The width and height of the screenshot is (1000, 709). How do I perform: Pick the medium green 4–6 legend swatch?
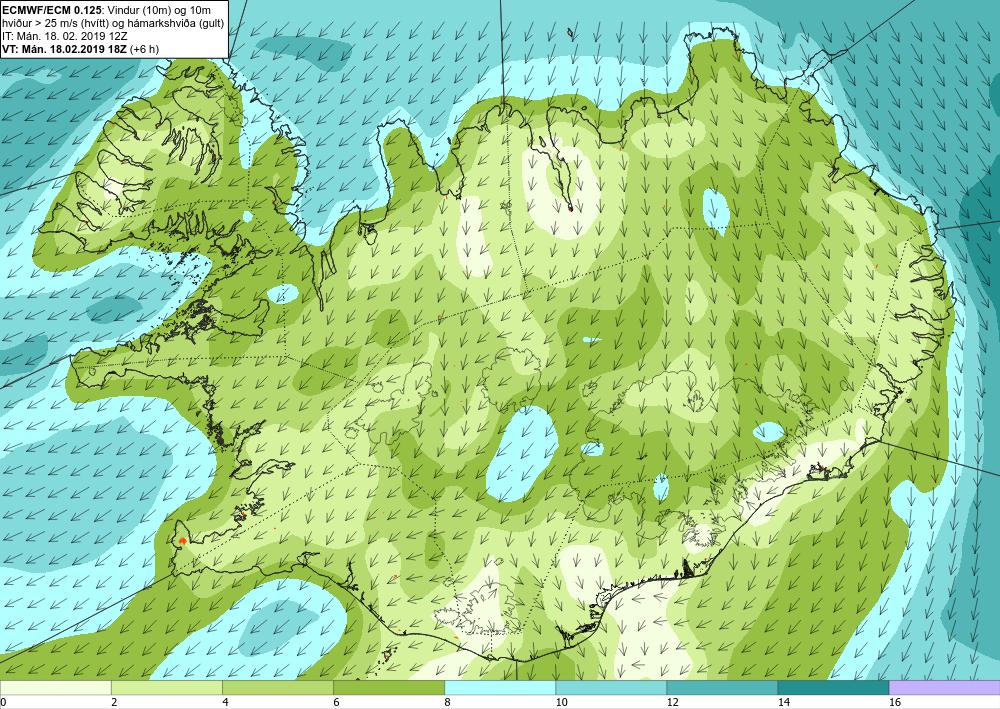click(277, 688)
